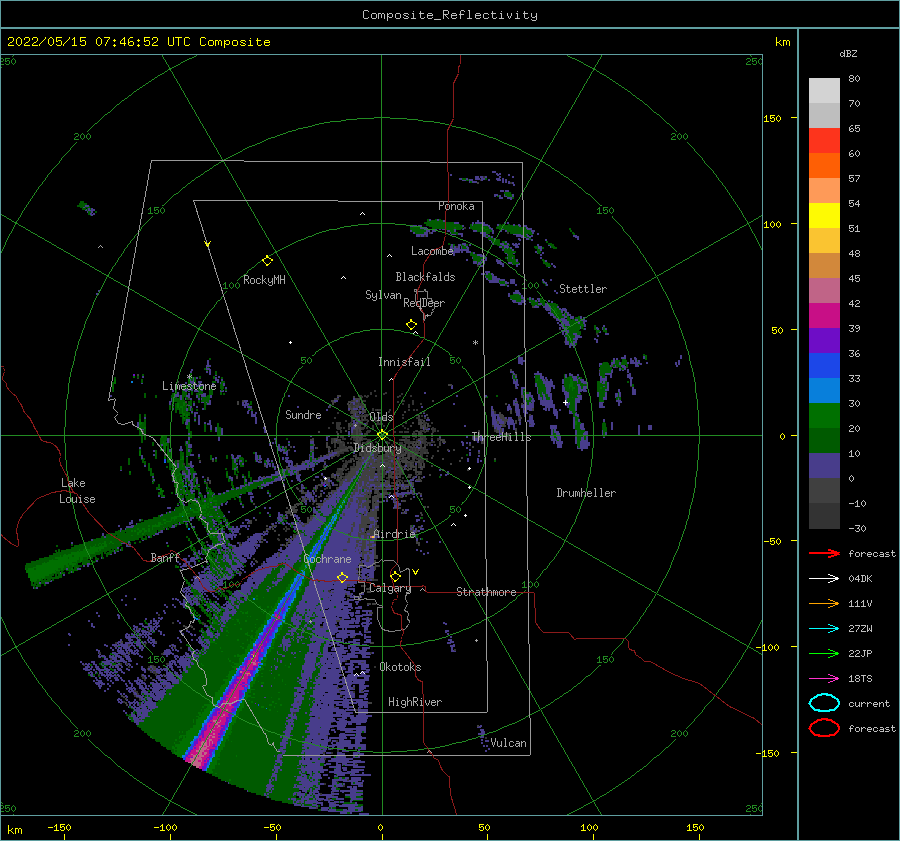The width and height of the screenshot is (900, 841).
Task: Click the magenta 18TS arrow icon
Action: point(824,679)
